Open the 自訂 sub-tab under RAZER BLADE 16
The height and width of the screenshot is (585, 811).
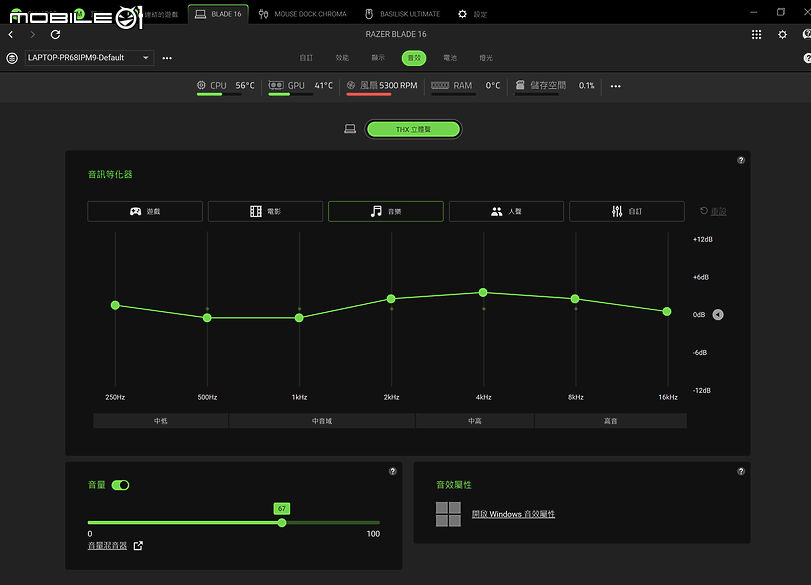point(306,58)
